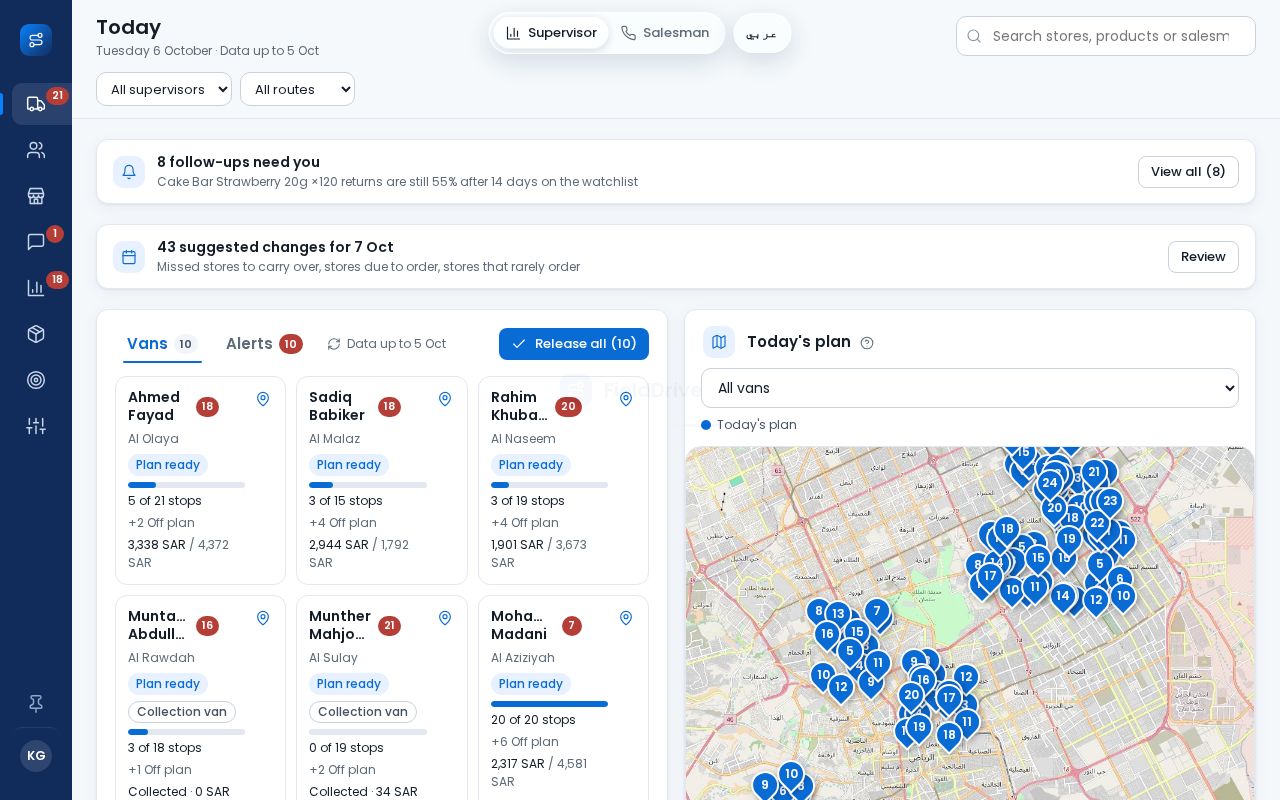
Task: Locate Rahim Khuba's van on map
Action: pos(626,399)
